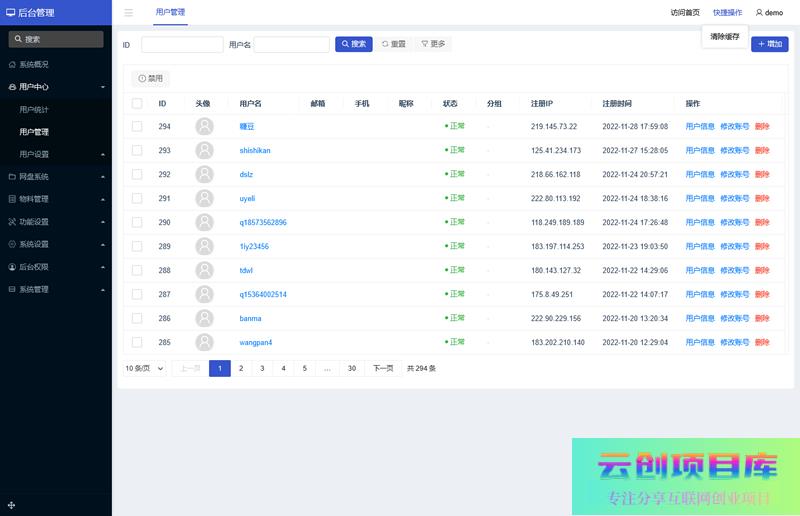The width and height of the screenshot is (800, 516).
Task: Click the avatar of user tdwl
Action: 205,270
